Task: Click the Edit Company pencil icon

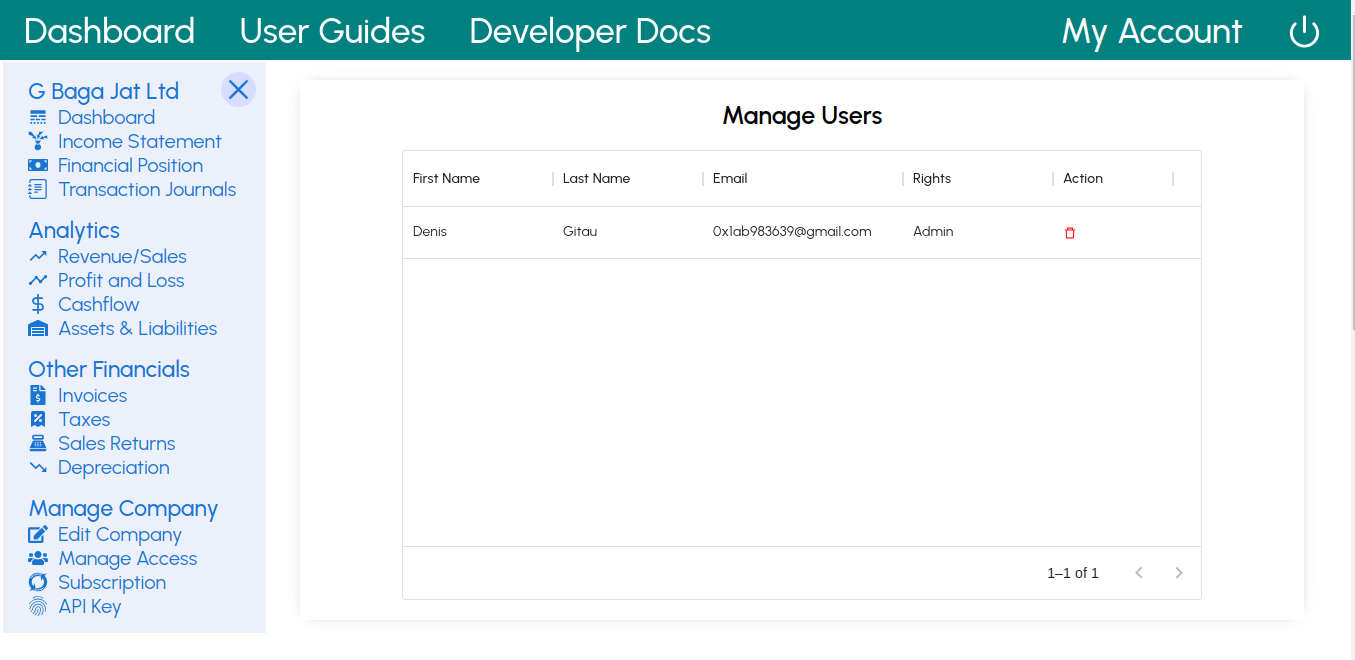Action: pyautogui.click(x=38, y=535)
